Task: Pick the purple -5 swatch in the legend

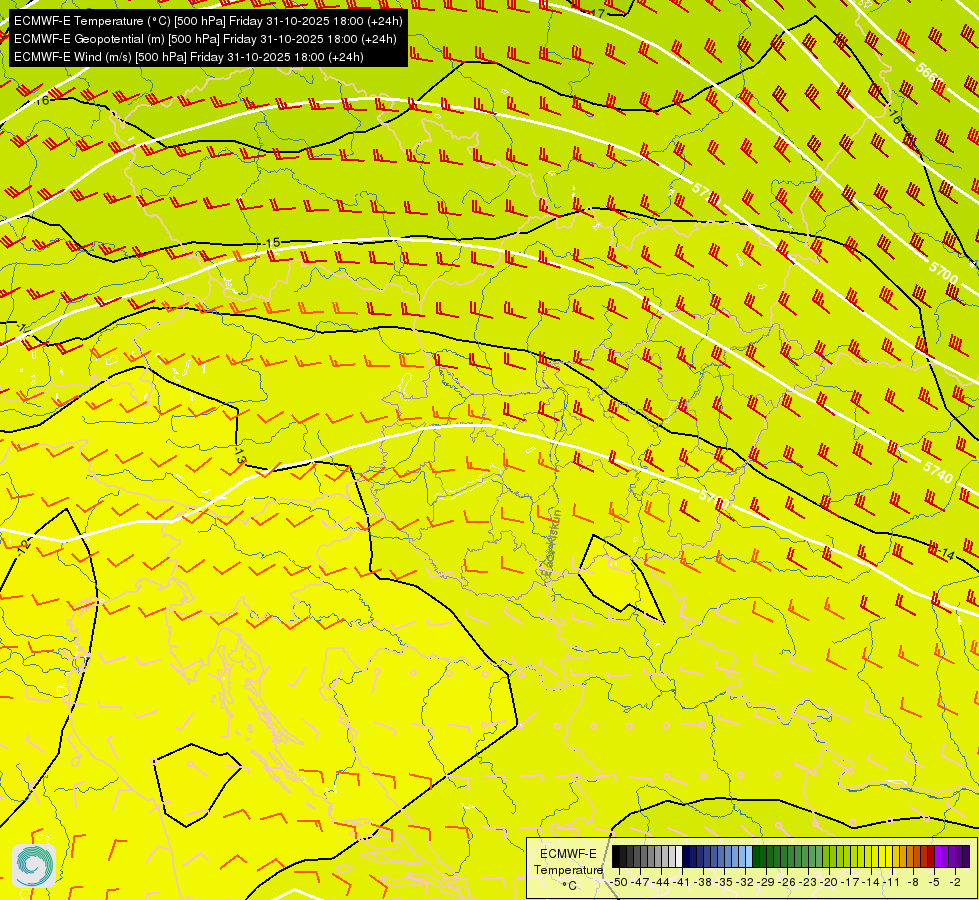Action: (938, 856)
